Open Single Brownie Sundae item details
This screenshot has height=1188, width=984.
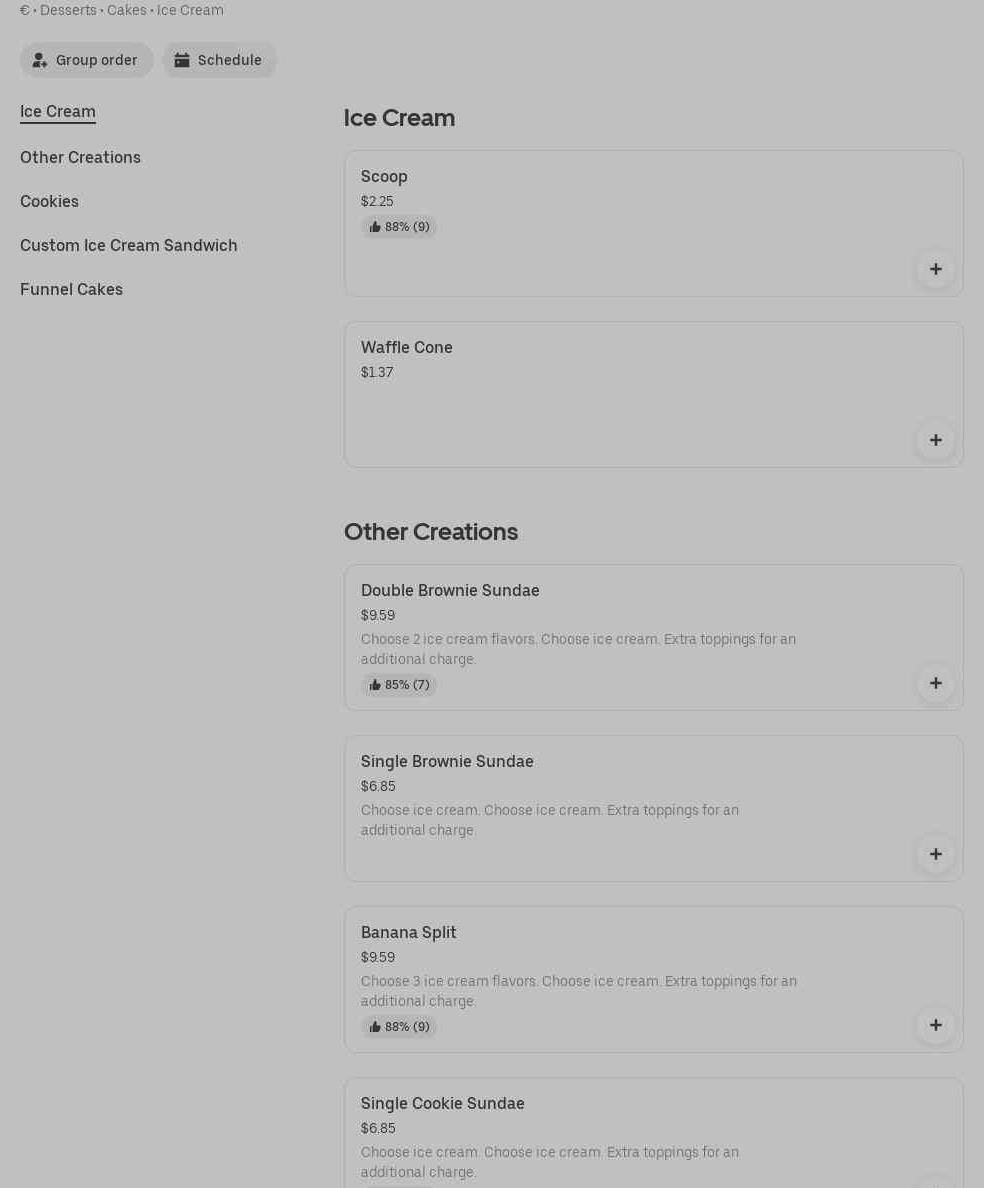pos(447,761)
